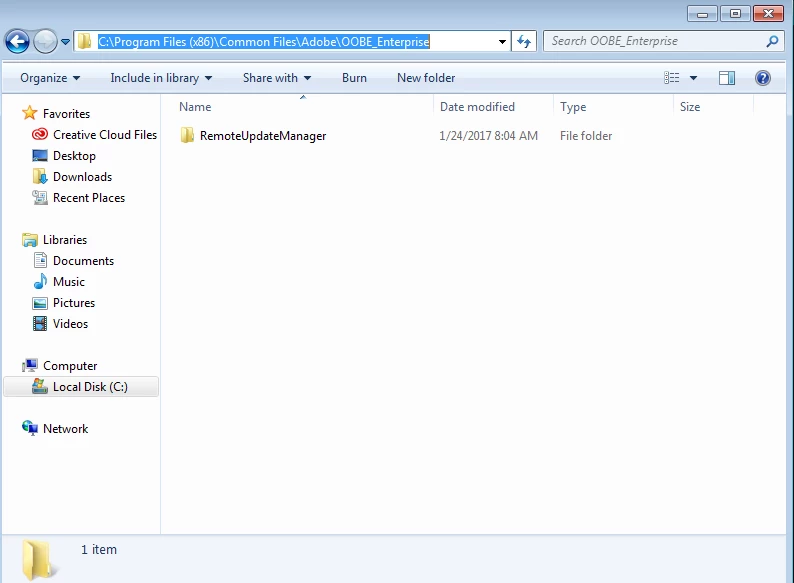Maximize the Explorer window

click(735, 14)
